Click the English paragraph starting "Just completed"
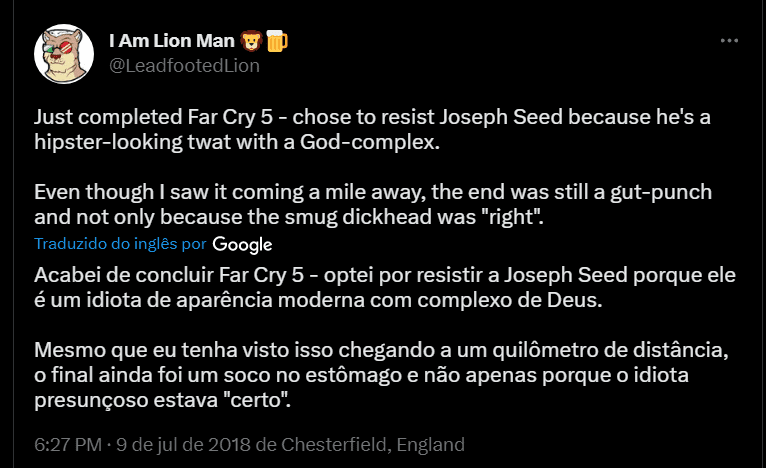Screen dimensions: 766x468 [x=372, y=130]
